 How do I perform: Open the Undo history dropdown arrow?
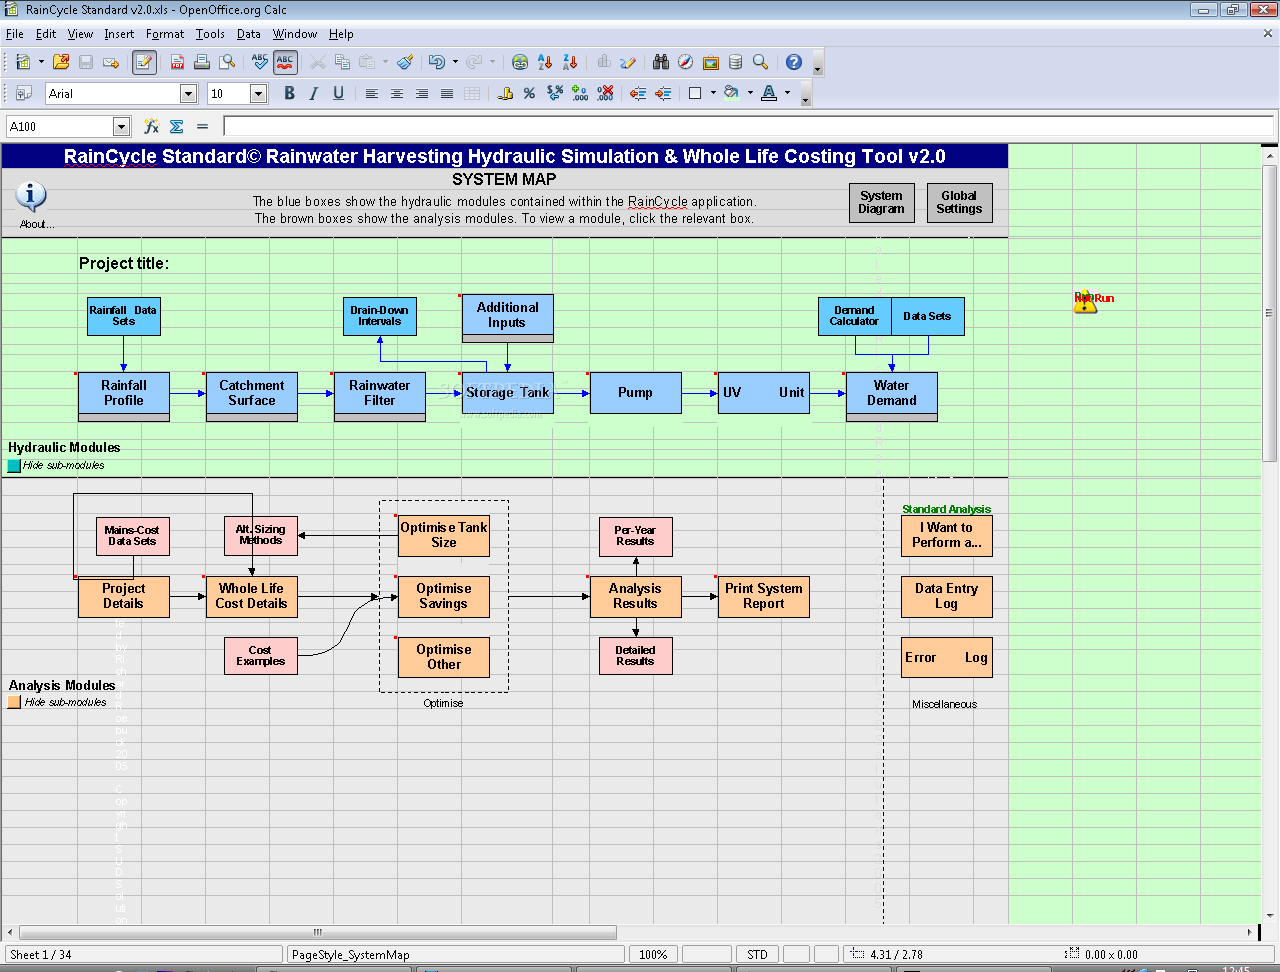click(x=455, y=62)
